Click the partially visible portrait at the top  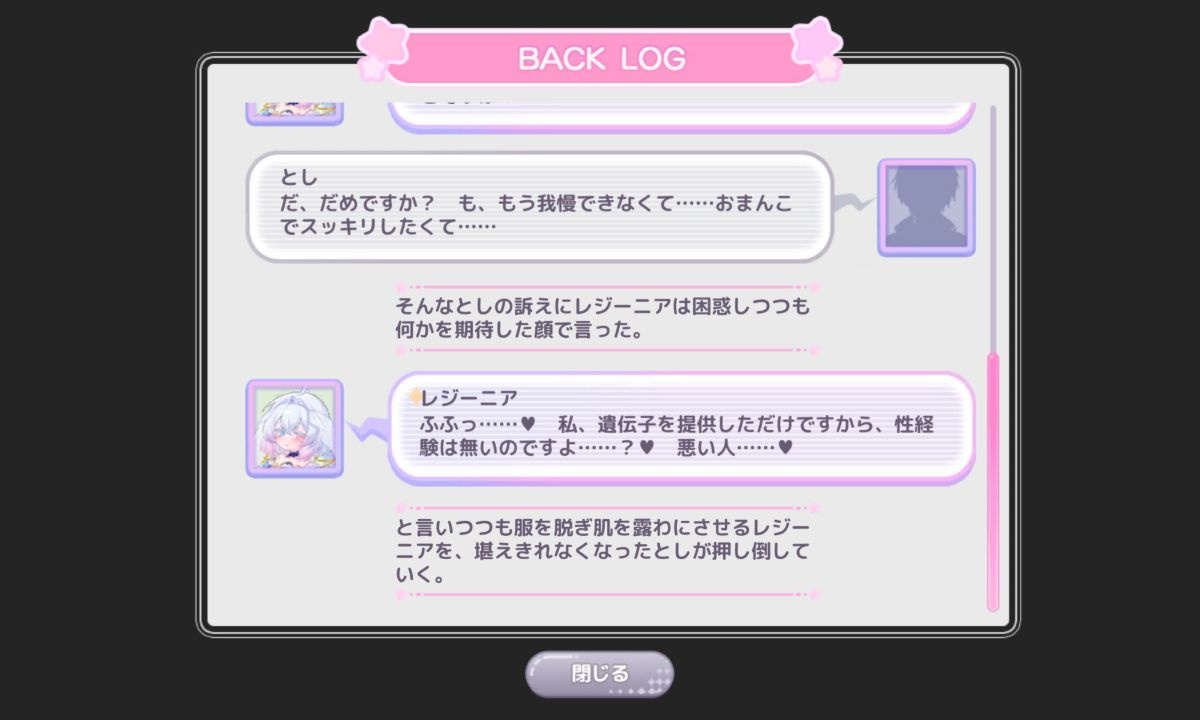[x=295, y=113]
